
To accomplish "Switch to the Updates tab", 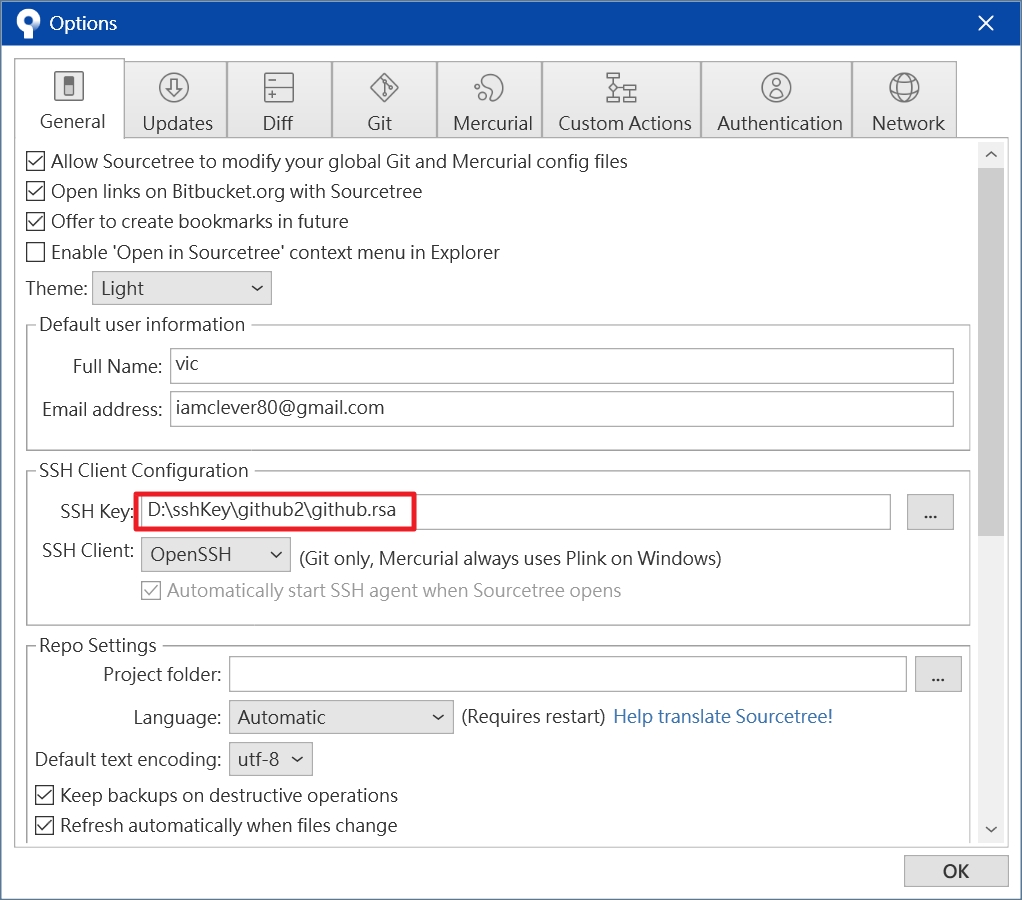I will coord(176,100).
